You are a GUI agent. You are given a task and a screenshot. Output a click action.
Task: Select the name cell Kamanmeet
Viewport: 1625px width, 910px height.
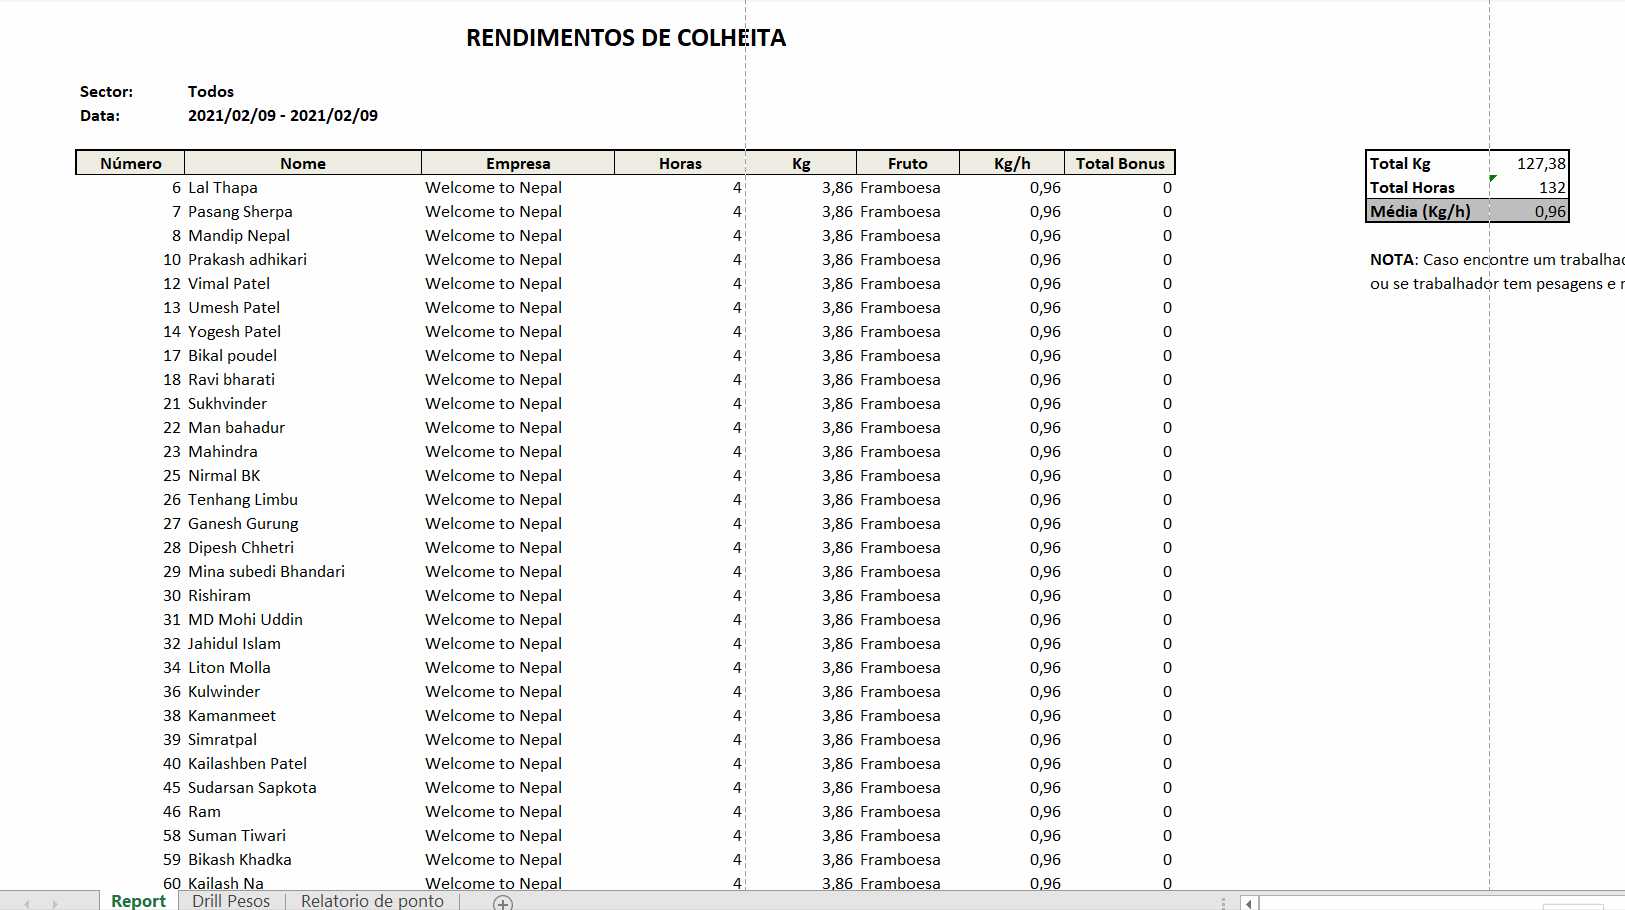click(x=232, y=715)
